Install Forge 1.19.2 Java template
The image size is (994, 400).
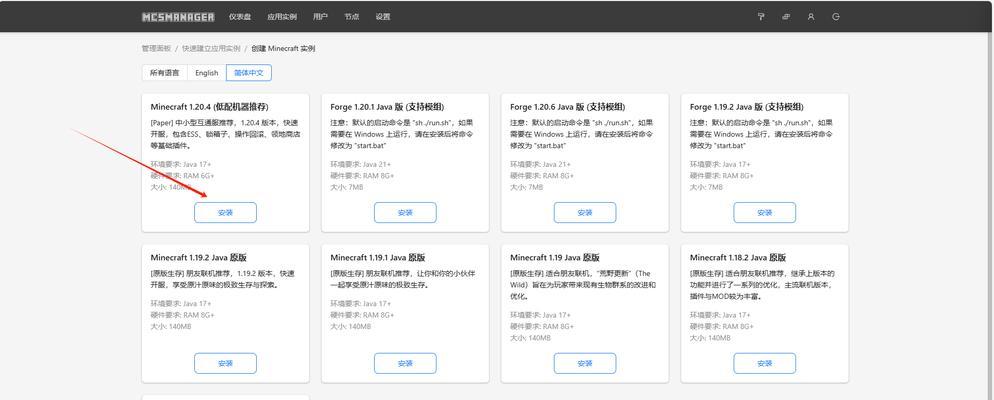[x=765, y=213]
